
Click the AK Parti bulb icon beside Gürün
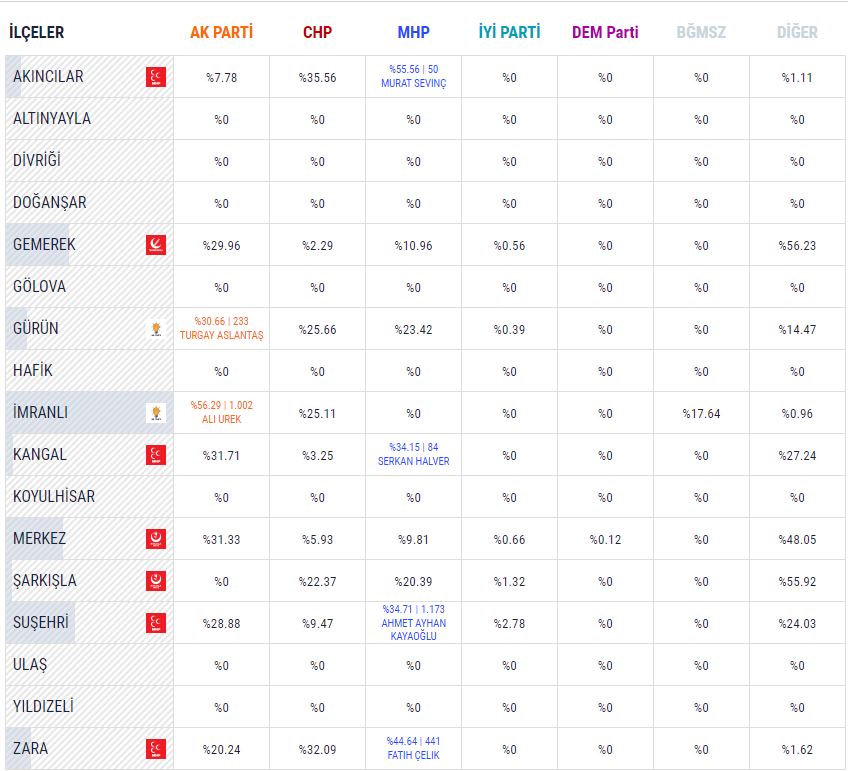click(x=155, y=329)
